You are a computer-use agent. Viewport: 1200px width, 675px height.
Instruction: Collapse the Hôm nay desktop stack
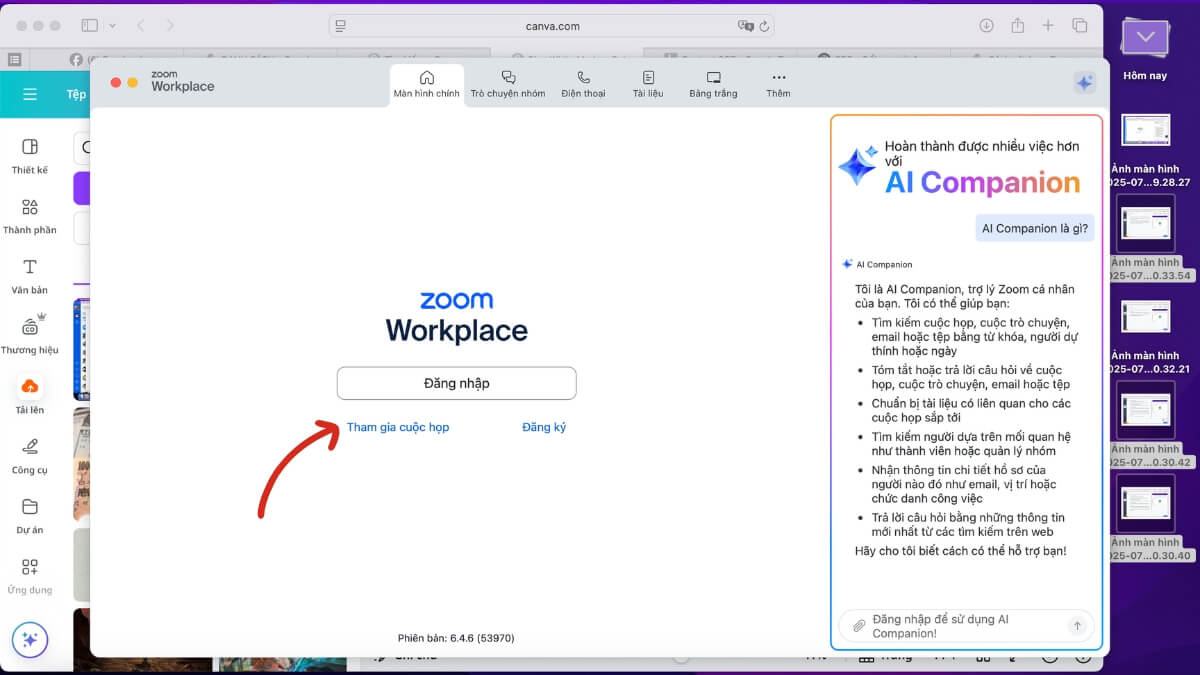tap(1145, 42)
